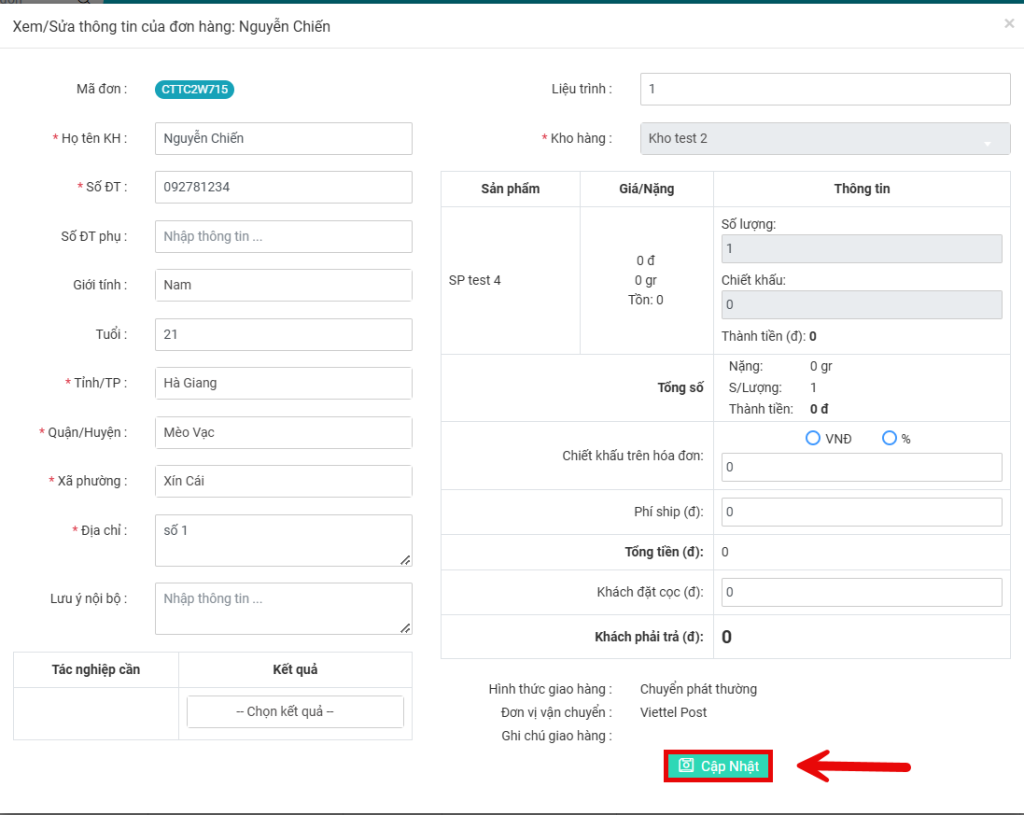This screenshot has width=1024, height=815.
Task: Click the Lưu ý nội bộ note textarea
Action: pyautogui.click(x=284, y=608)
